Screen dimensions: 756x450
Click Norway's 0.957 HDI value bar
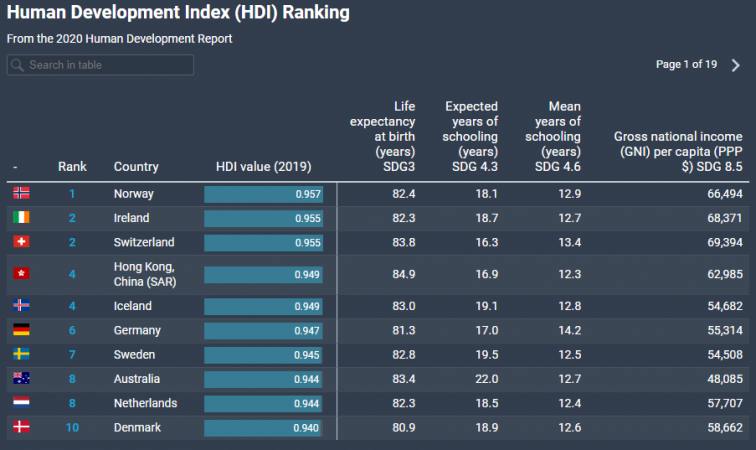pyautogui.click(x=263, y=193)
